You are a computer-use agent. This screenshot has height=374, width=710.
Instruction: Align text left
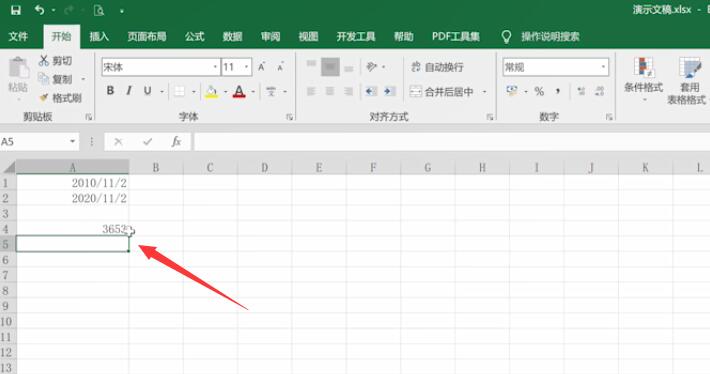point(311,91)
